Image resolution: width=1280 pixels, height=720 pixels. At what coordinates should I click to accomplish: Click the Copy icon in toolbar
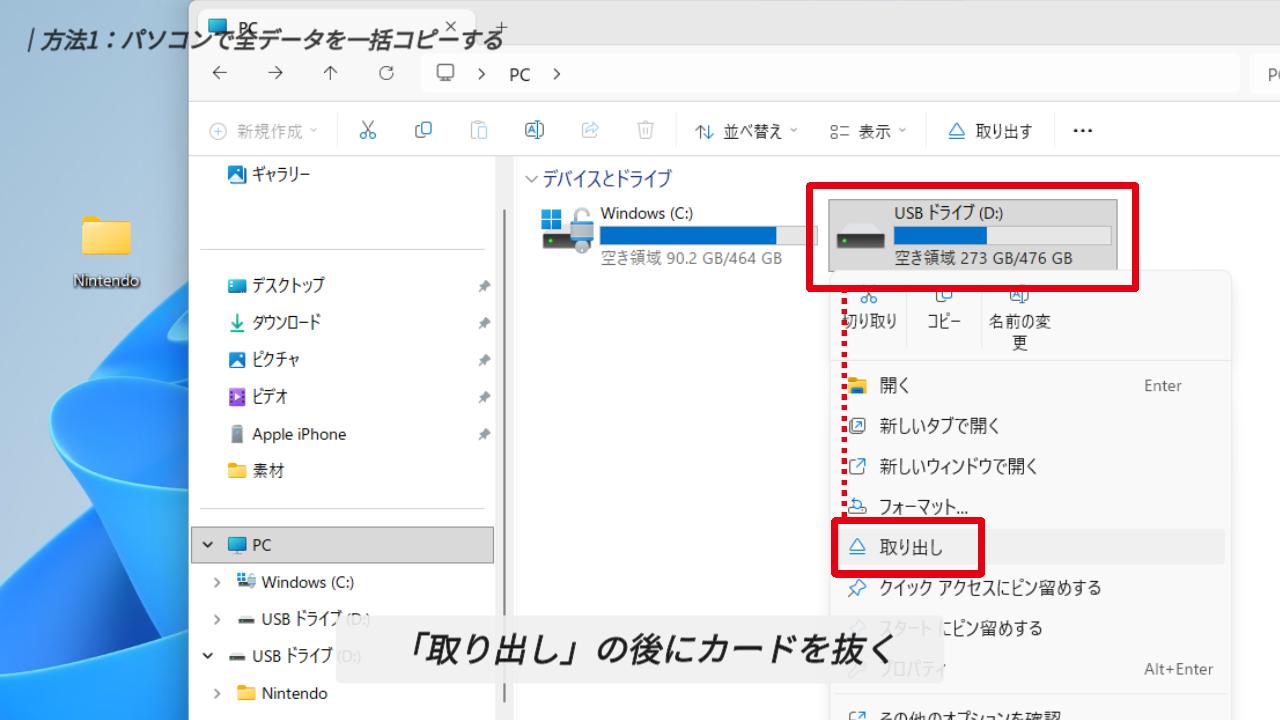pos(423,131)
